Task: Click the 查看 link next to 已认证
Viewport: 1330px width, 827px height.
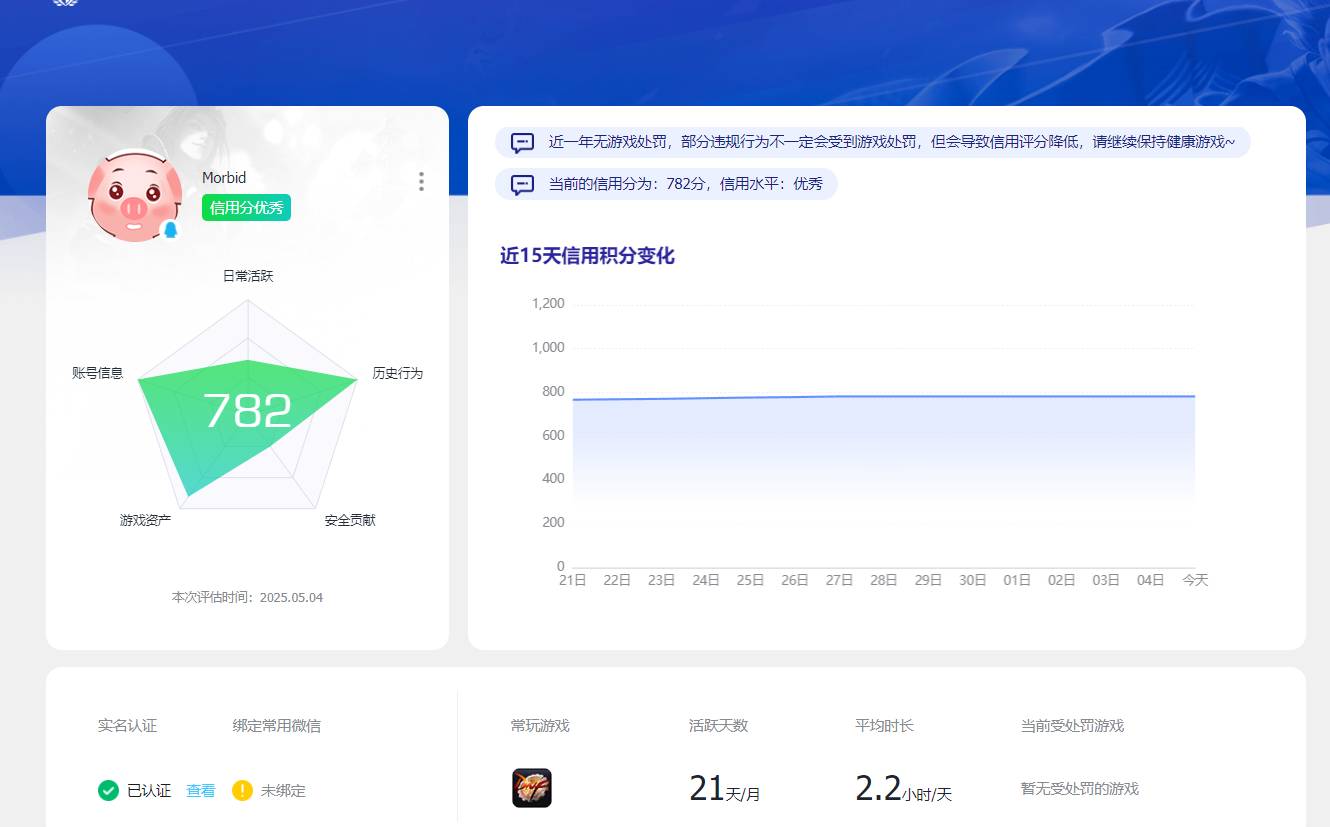Action: pos(200,790)
